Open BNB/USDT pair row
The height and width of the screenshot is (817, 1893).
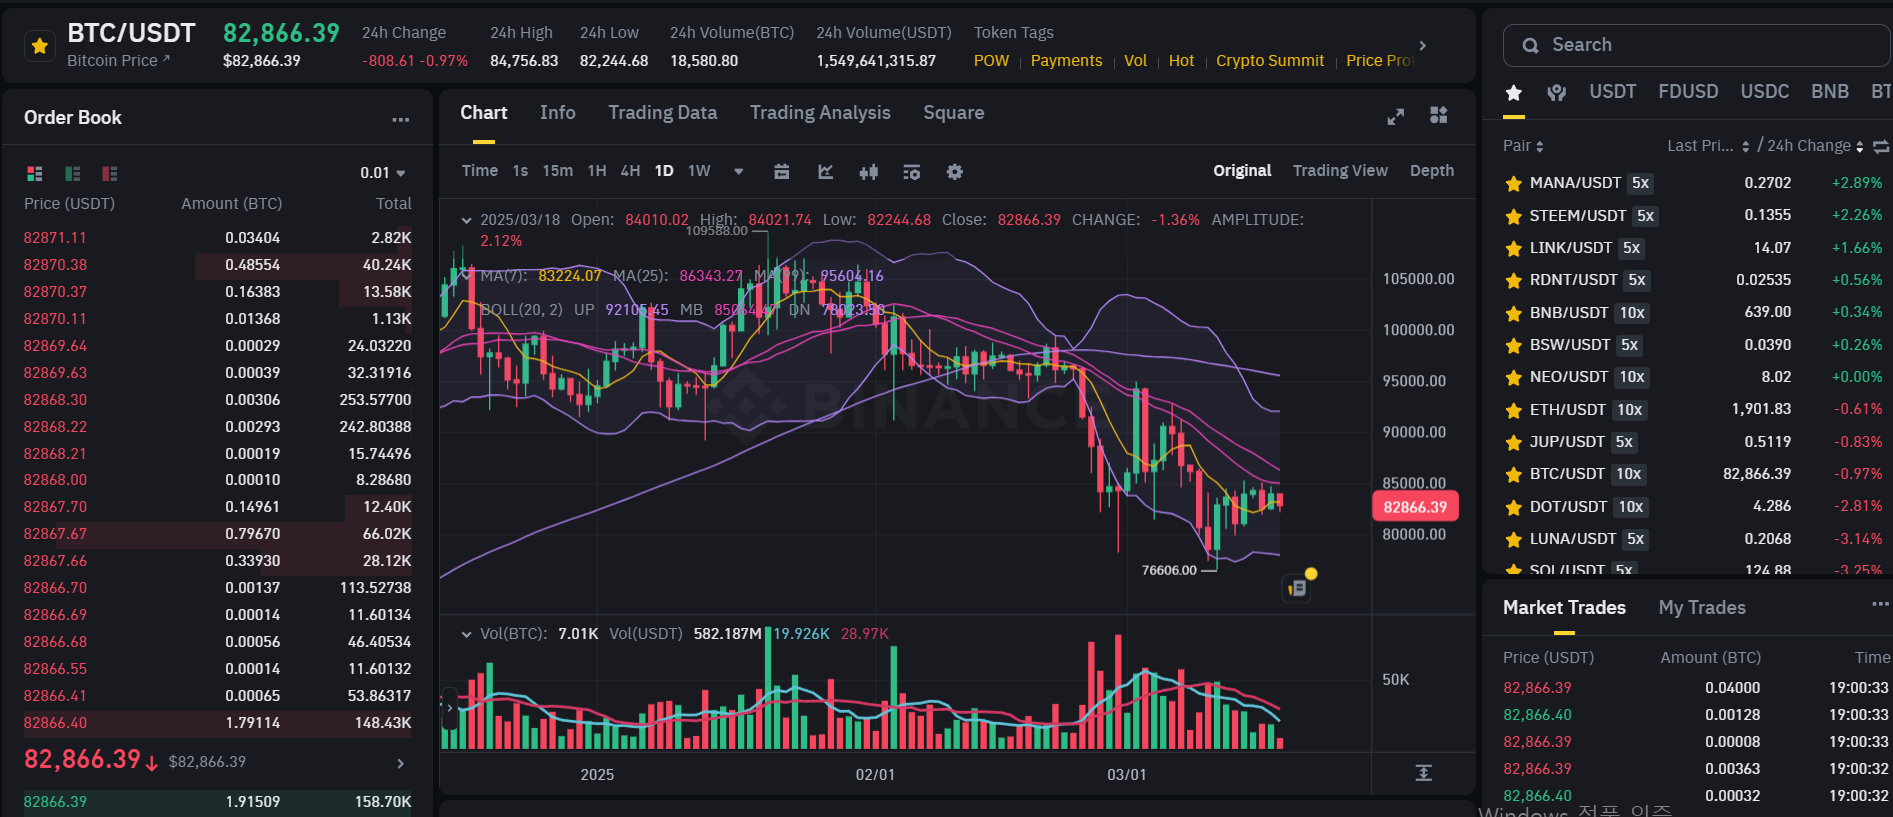point(1694,313)
